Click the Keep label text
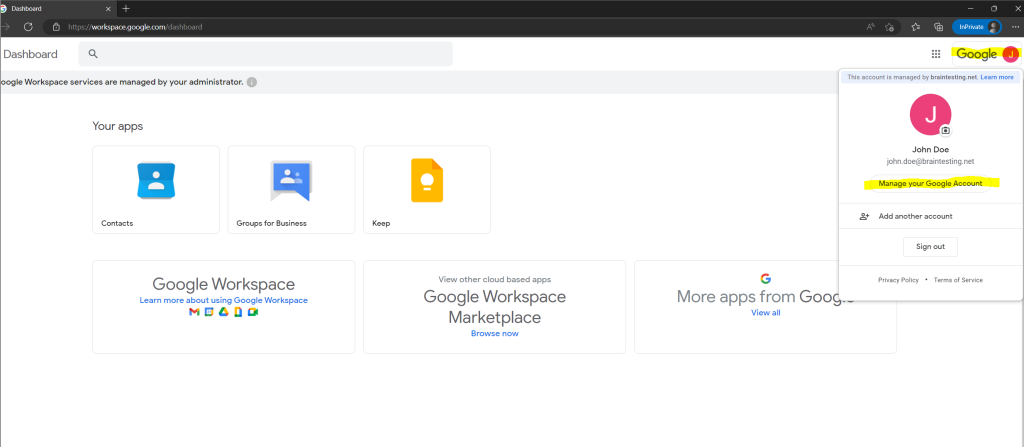Viewport: 1024px width, 447px height. click(381, 224)
